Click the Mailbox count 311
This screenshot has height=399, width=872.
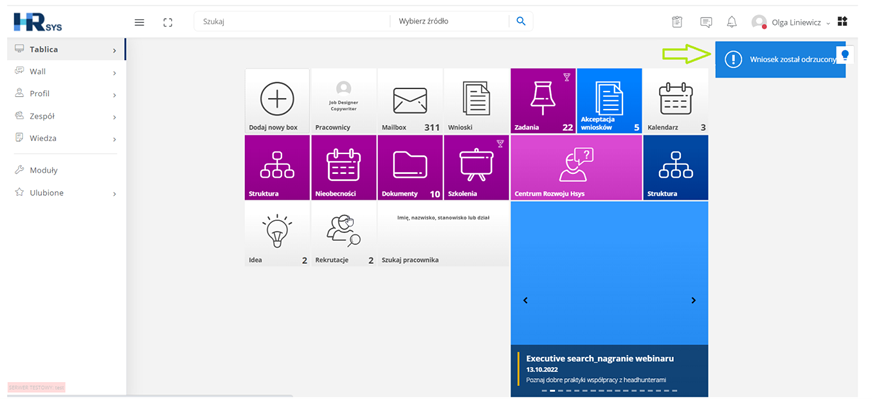tap(432, 127)
